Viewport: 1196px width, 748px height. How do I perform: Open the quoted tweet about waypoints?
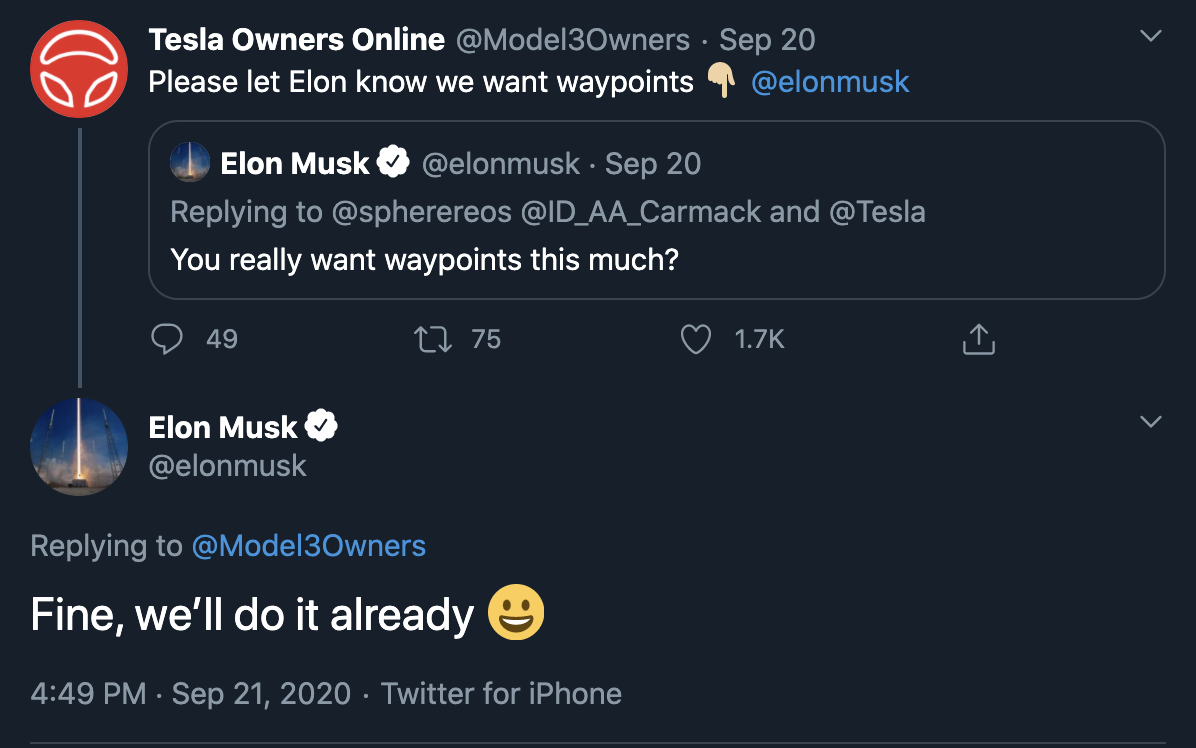pyautogui.click(x=657, y=210)
